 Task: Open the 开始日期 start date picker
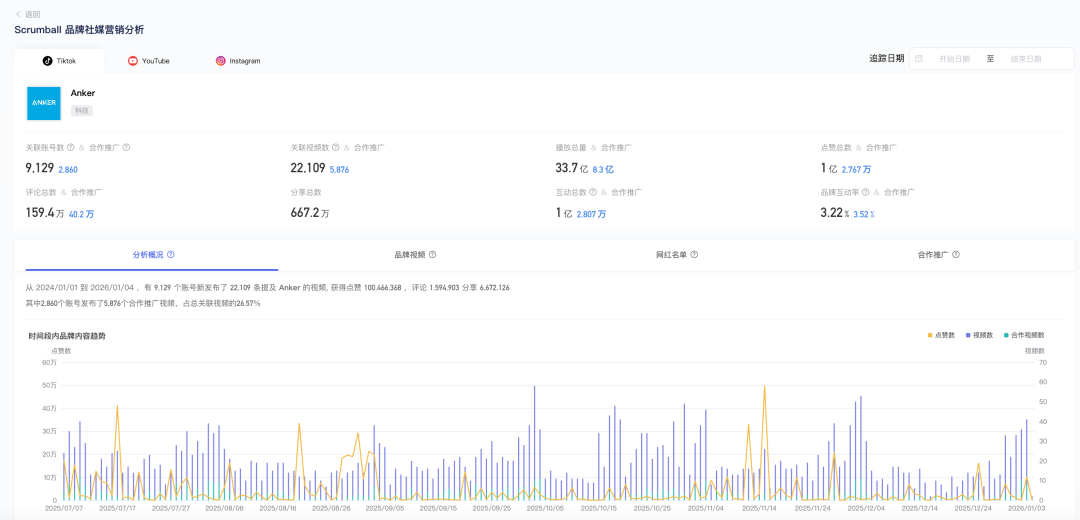pyautogui.click(x=954, y=59)
